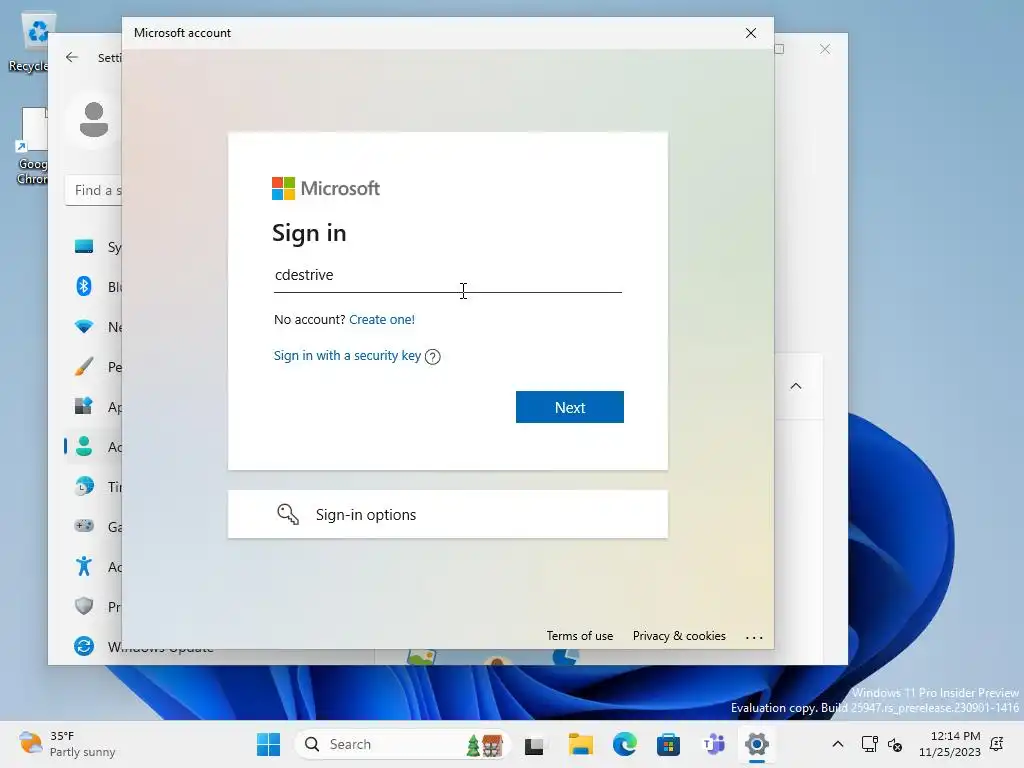
Task: Open Terms of use link
Action: [x=579, y=636]
